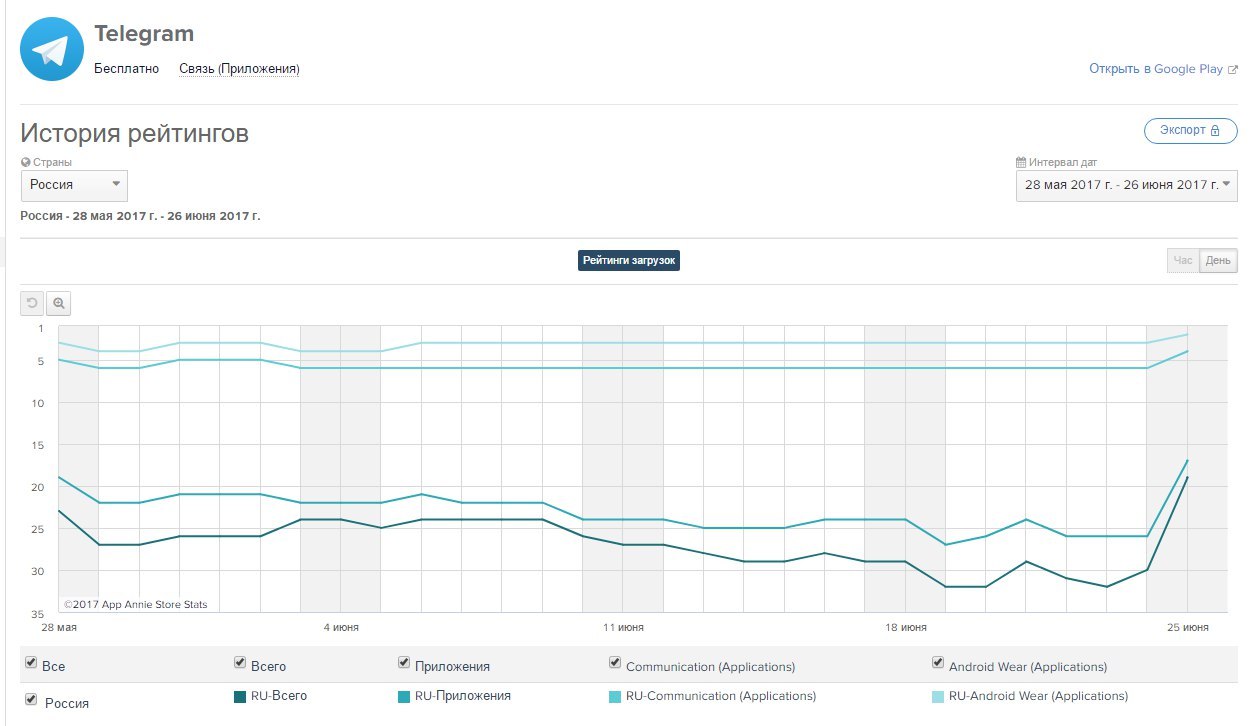This screenshot has width=1250, height=726.
Task: Click the Экспорт button
Action: [1190, 131]
